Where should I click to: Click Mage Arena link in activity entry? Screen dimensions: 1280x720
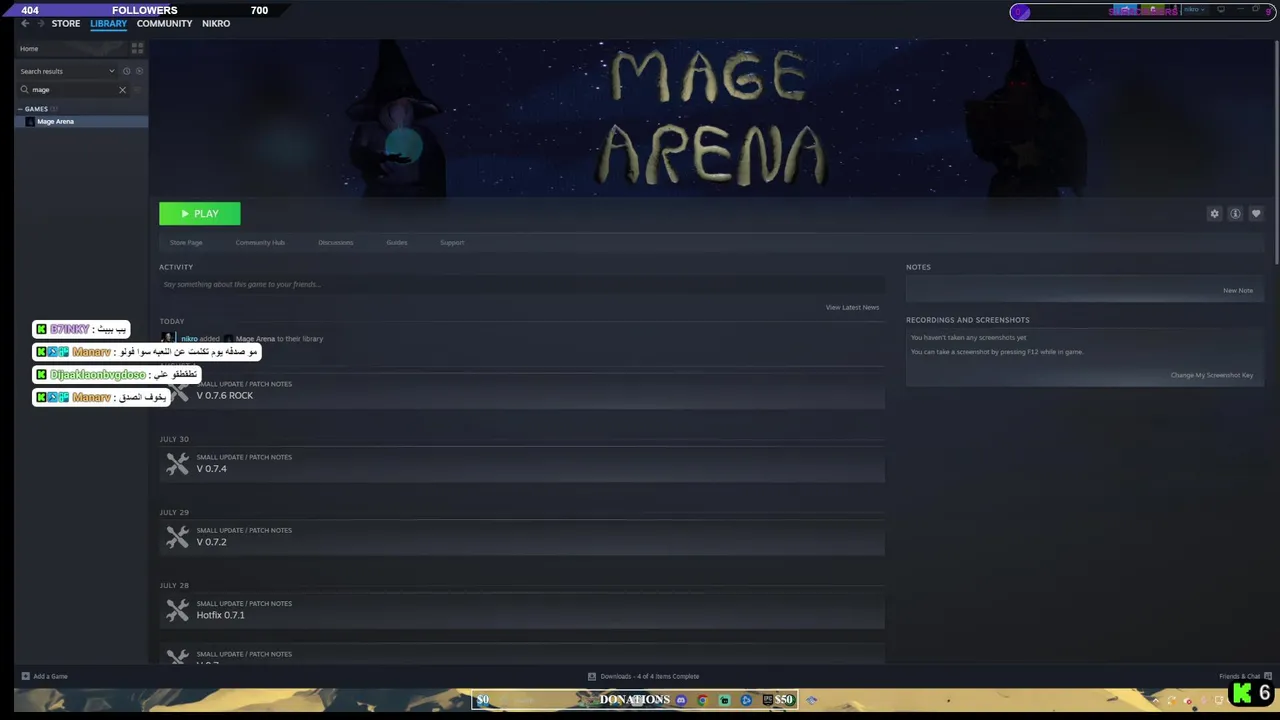[x=255, y=339]
